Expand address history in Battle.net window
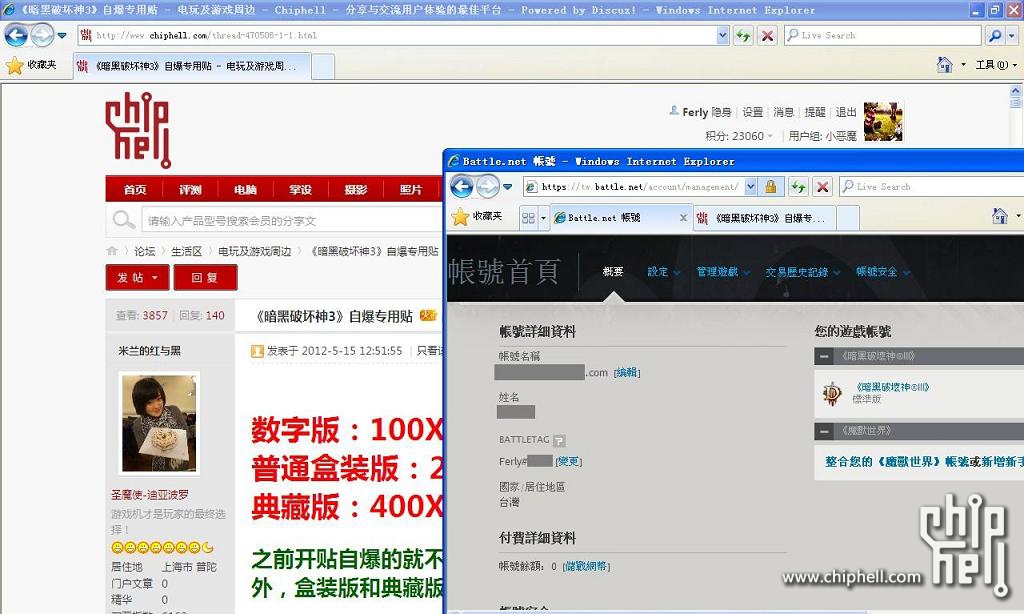The height and width of the screenshot is (614, 1024). pyautogui.click(x=750, y=187)
